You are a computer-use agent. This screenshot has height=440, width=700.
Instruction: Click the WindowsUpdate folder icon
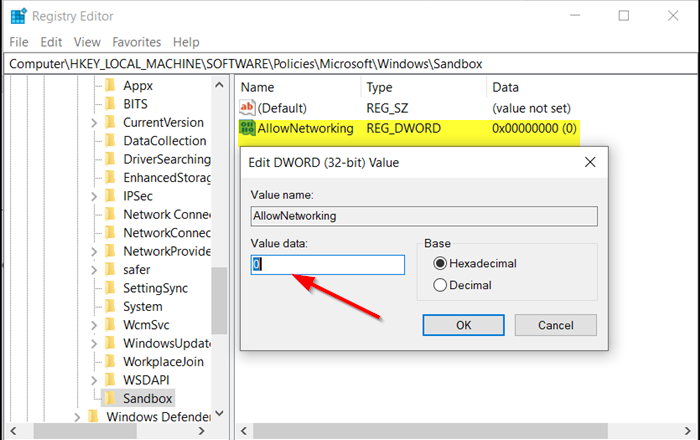click(x=110, y=343)
